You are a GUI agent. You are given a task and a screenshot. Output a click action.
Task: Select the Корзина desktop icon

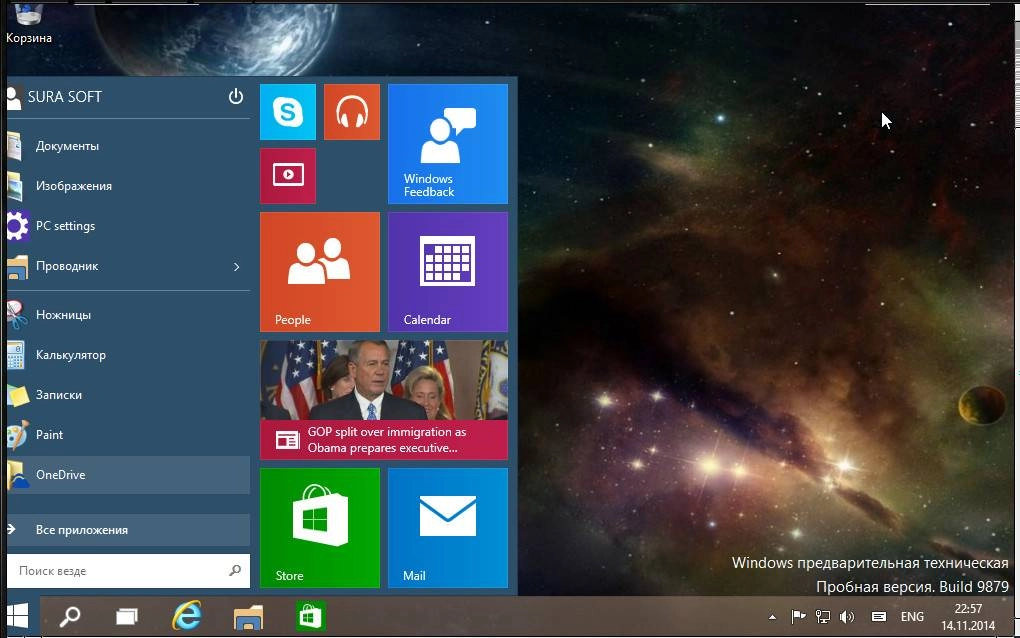[x=29, y=24]
